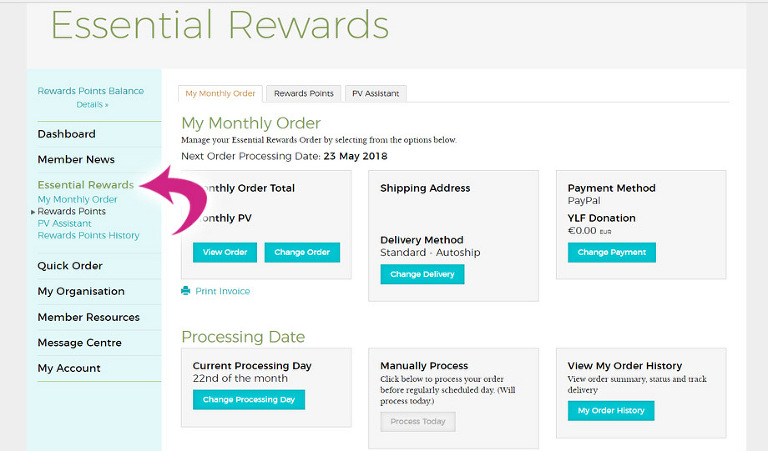Image resolution: width=768 pixels, height=451 pixels.
Task: Navigate to Message Centre
Action: click(x=79, y=343)
